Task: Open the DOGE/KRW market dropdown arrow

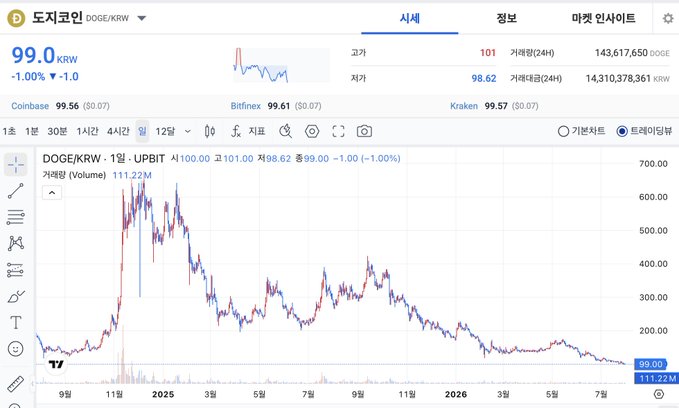Action: coord(142,19)
